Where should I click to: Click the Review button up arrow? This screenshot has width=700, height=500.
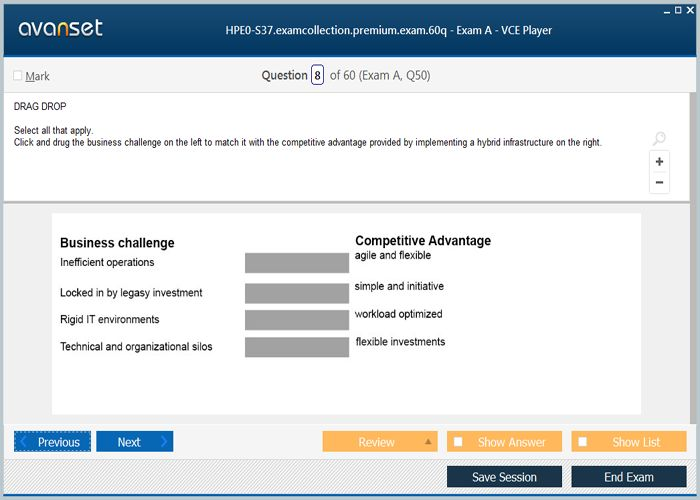click(428, 442)
